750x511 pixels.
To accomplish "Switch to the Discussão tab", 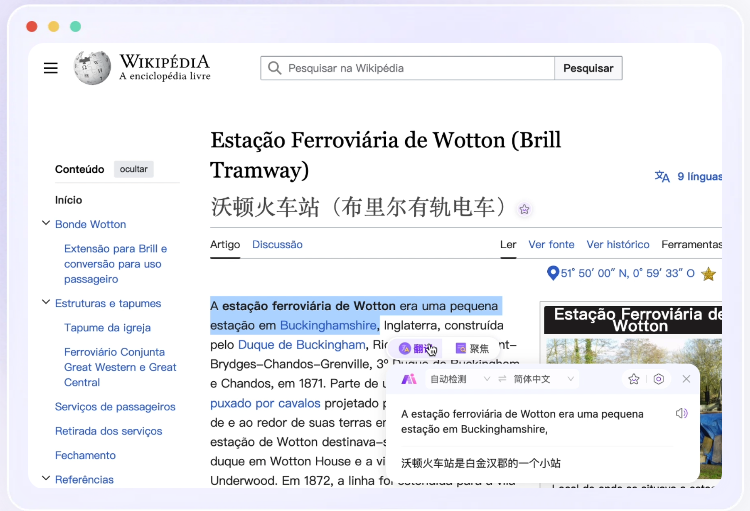I will (x=277, y=244).
